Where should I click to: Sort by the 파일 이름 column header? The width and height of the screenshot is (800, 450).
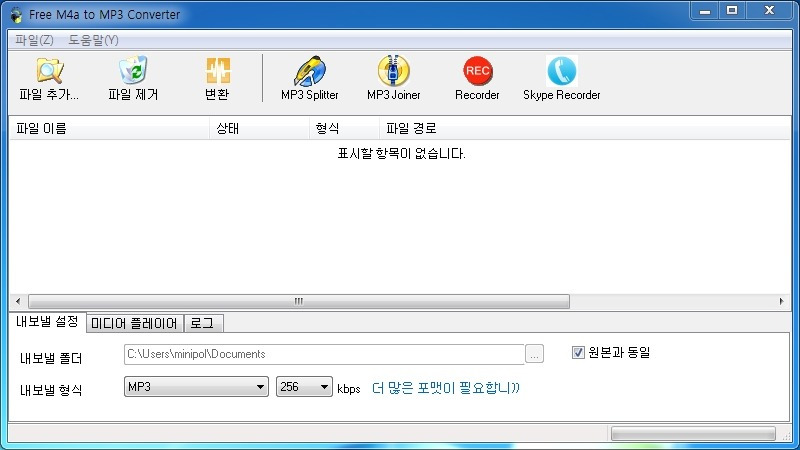point(109,129)
